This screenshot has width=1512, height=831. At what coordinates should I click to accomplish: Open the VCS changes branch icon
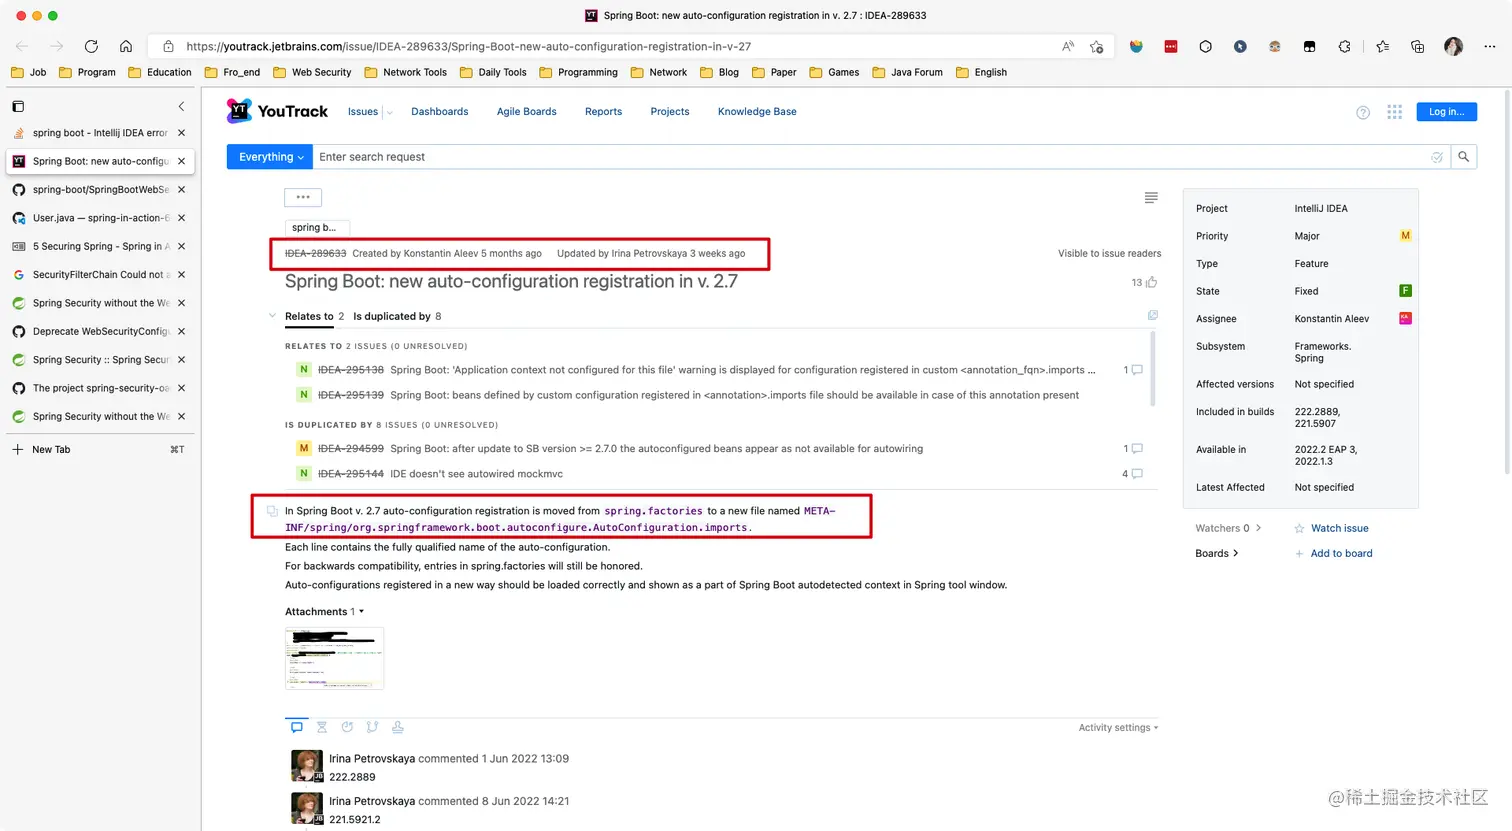(372, 727)
